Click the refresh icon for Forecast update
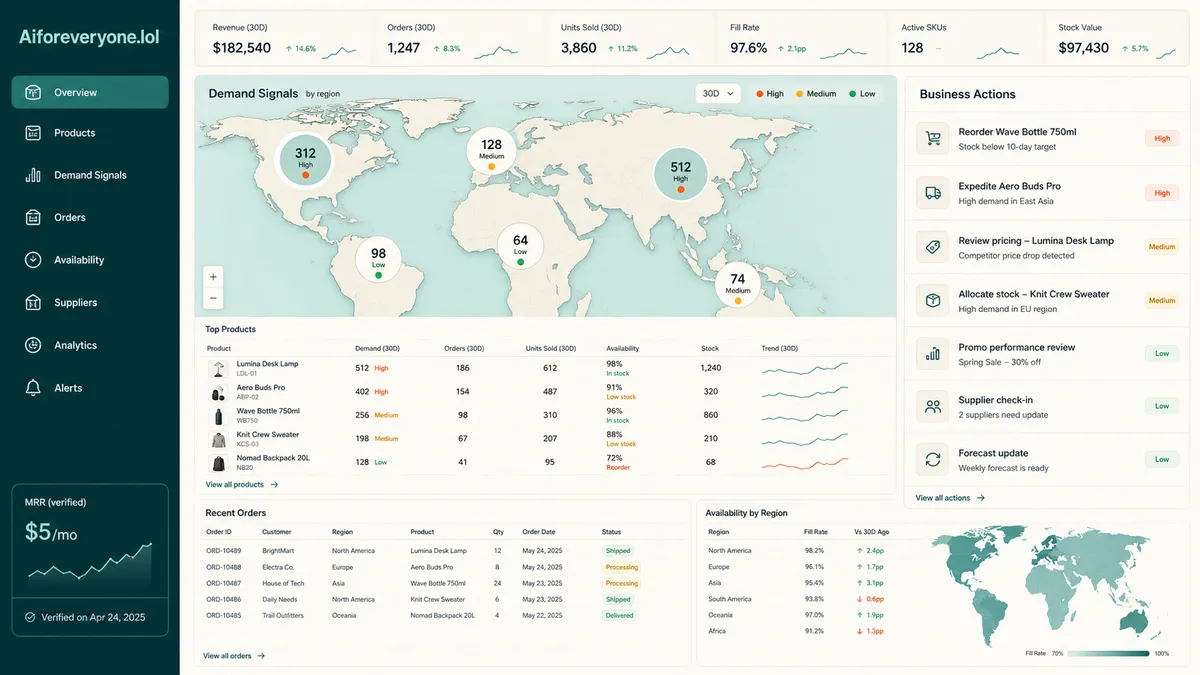Screen dimensions: 1200x675 (933, 459)
